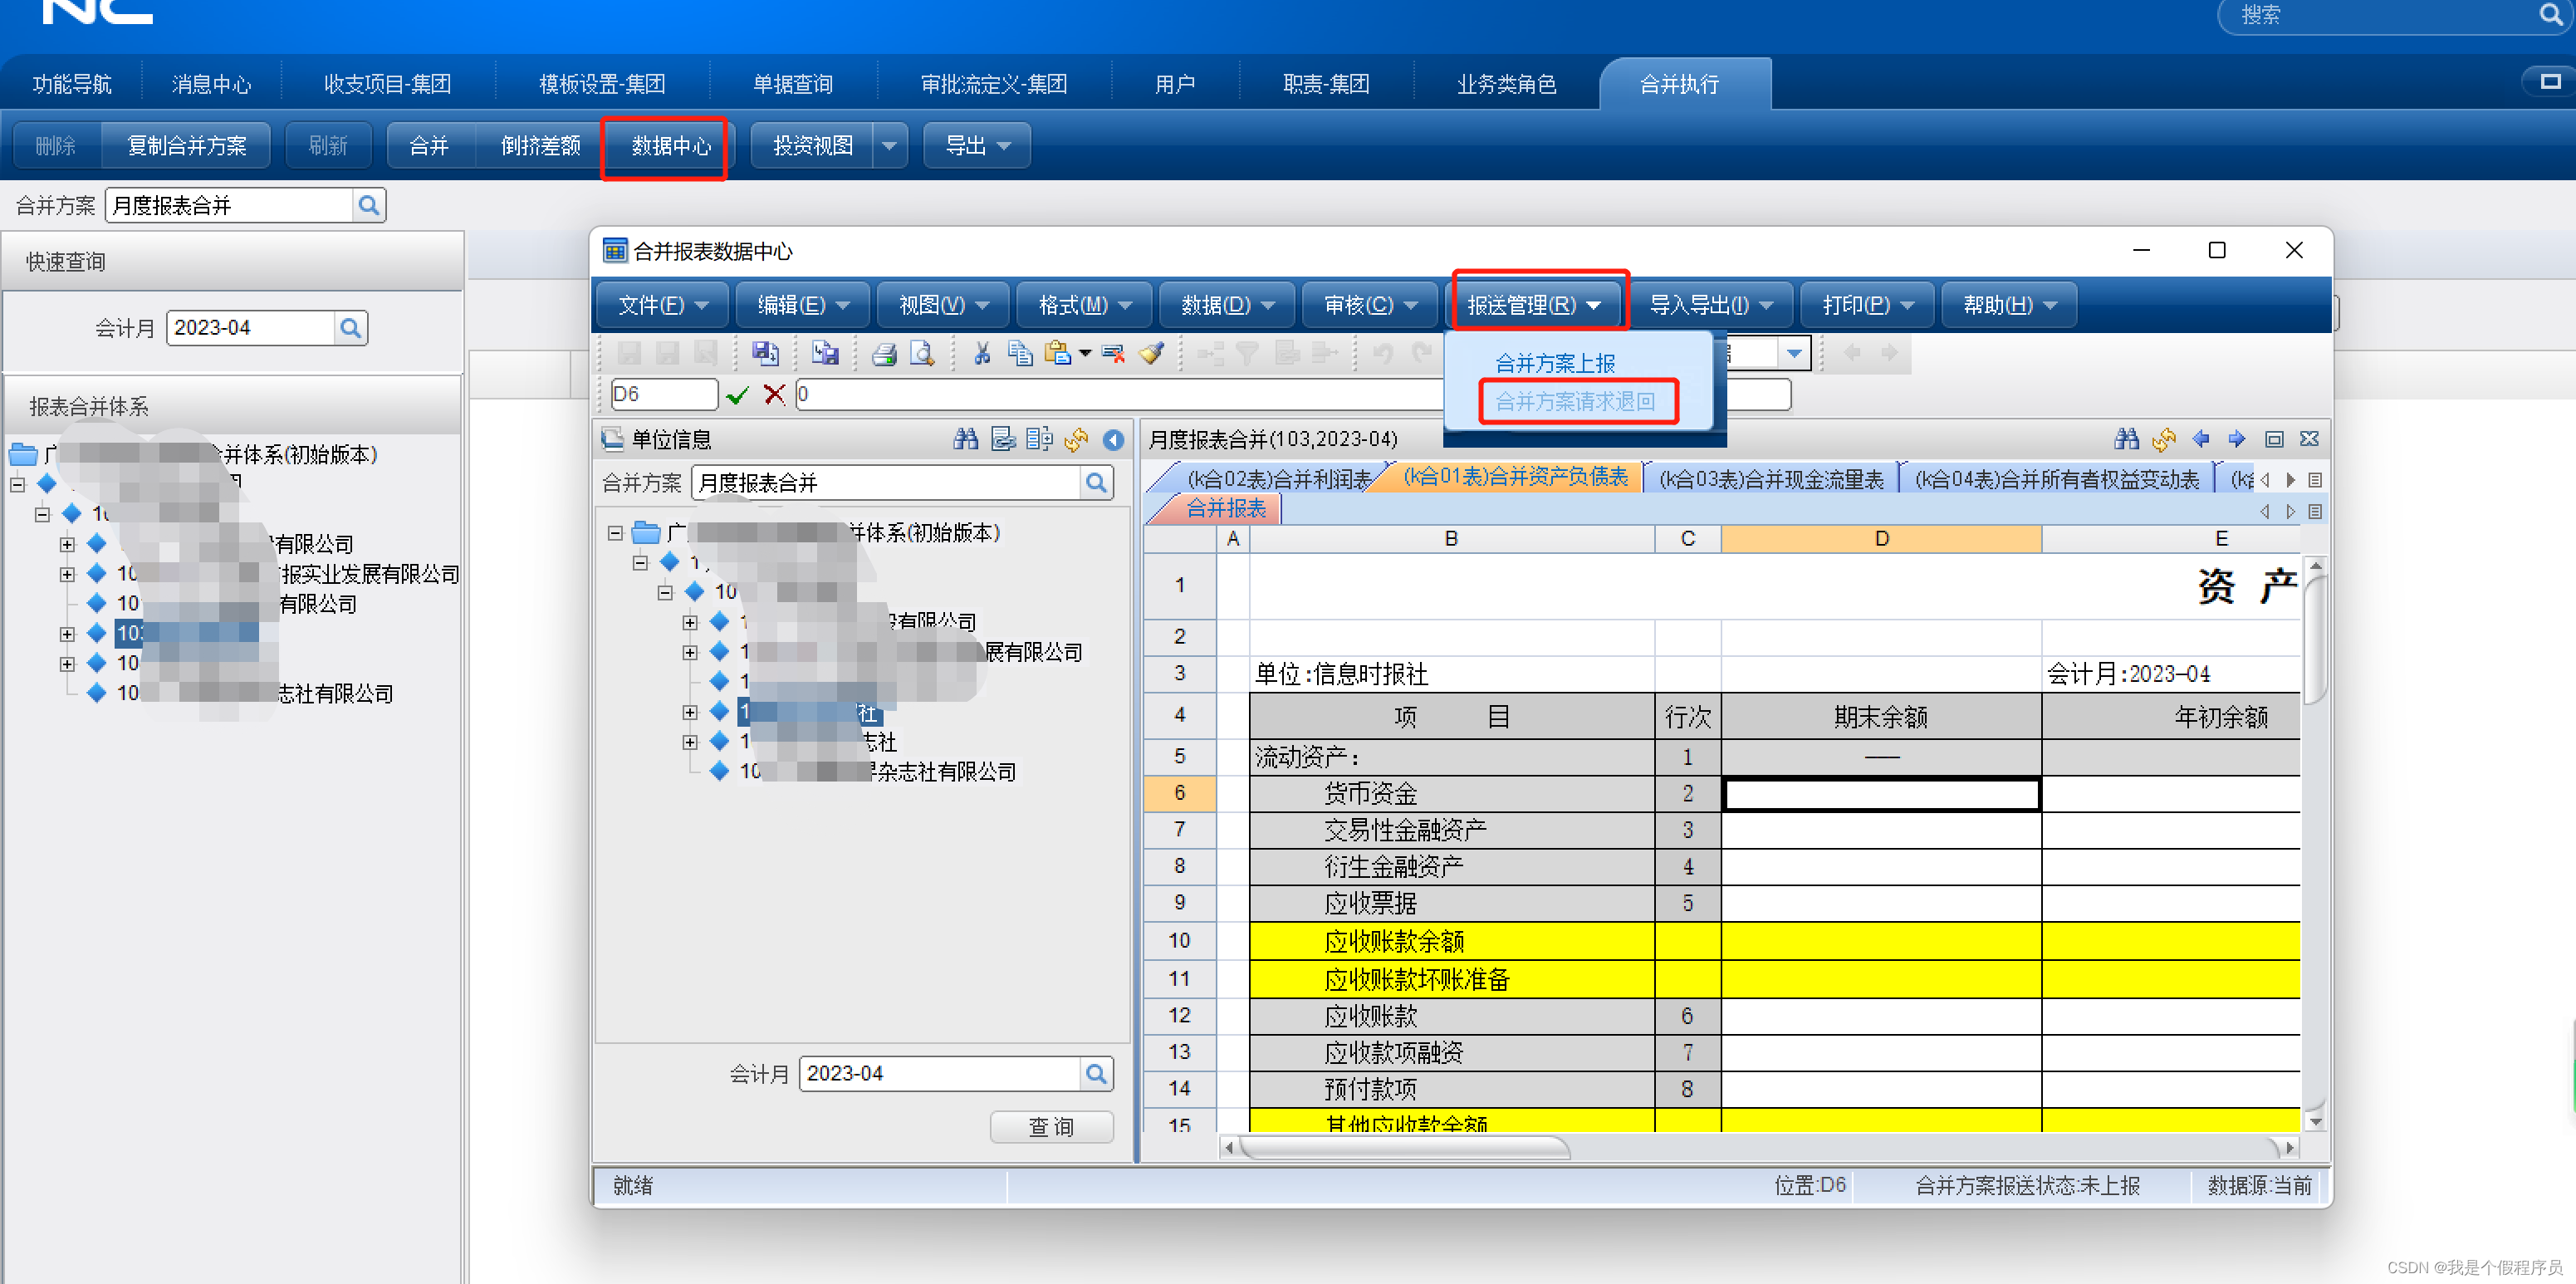Open the 文件(F) menu
The width and height of the screenshot is (2576, 1284).
[663, 305]
